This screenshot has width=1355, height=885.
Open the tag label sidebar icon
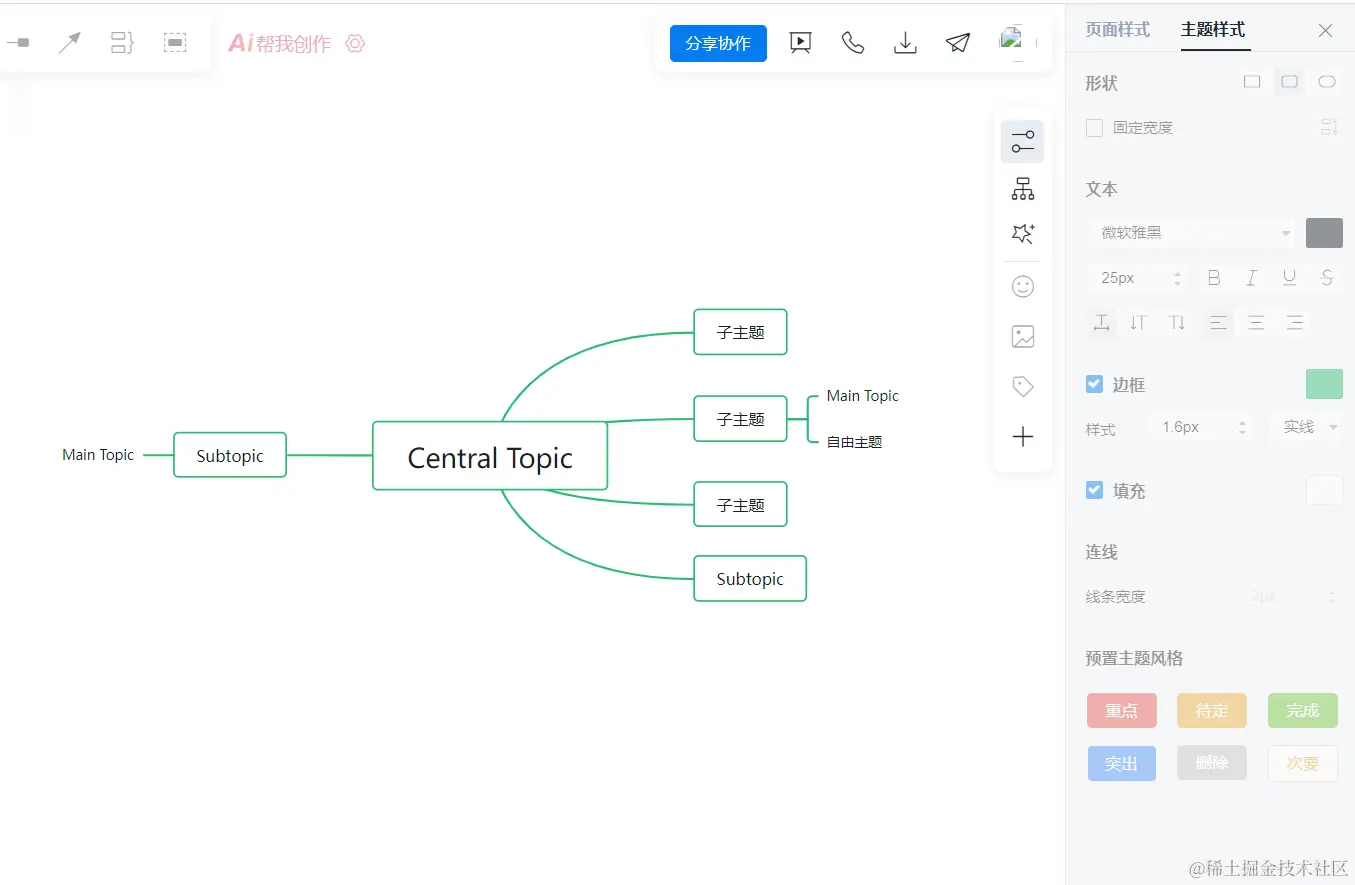[1022, 386]
